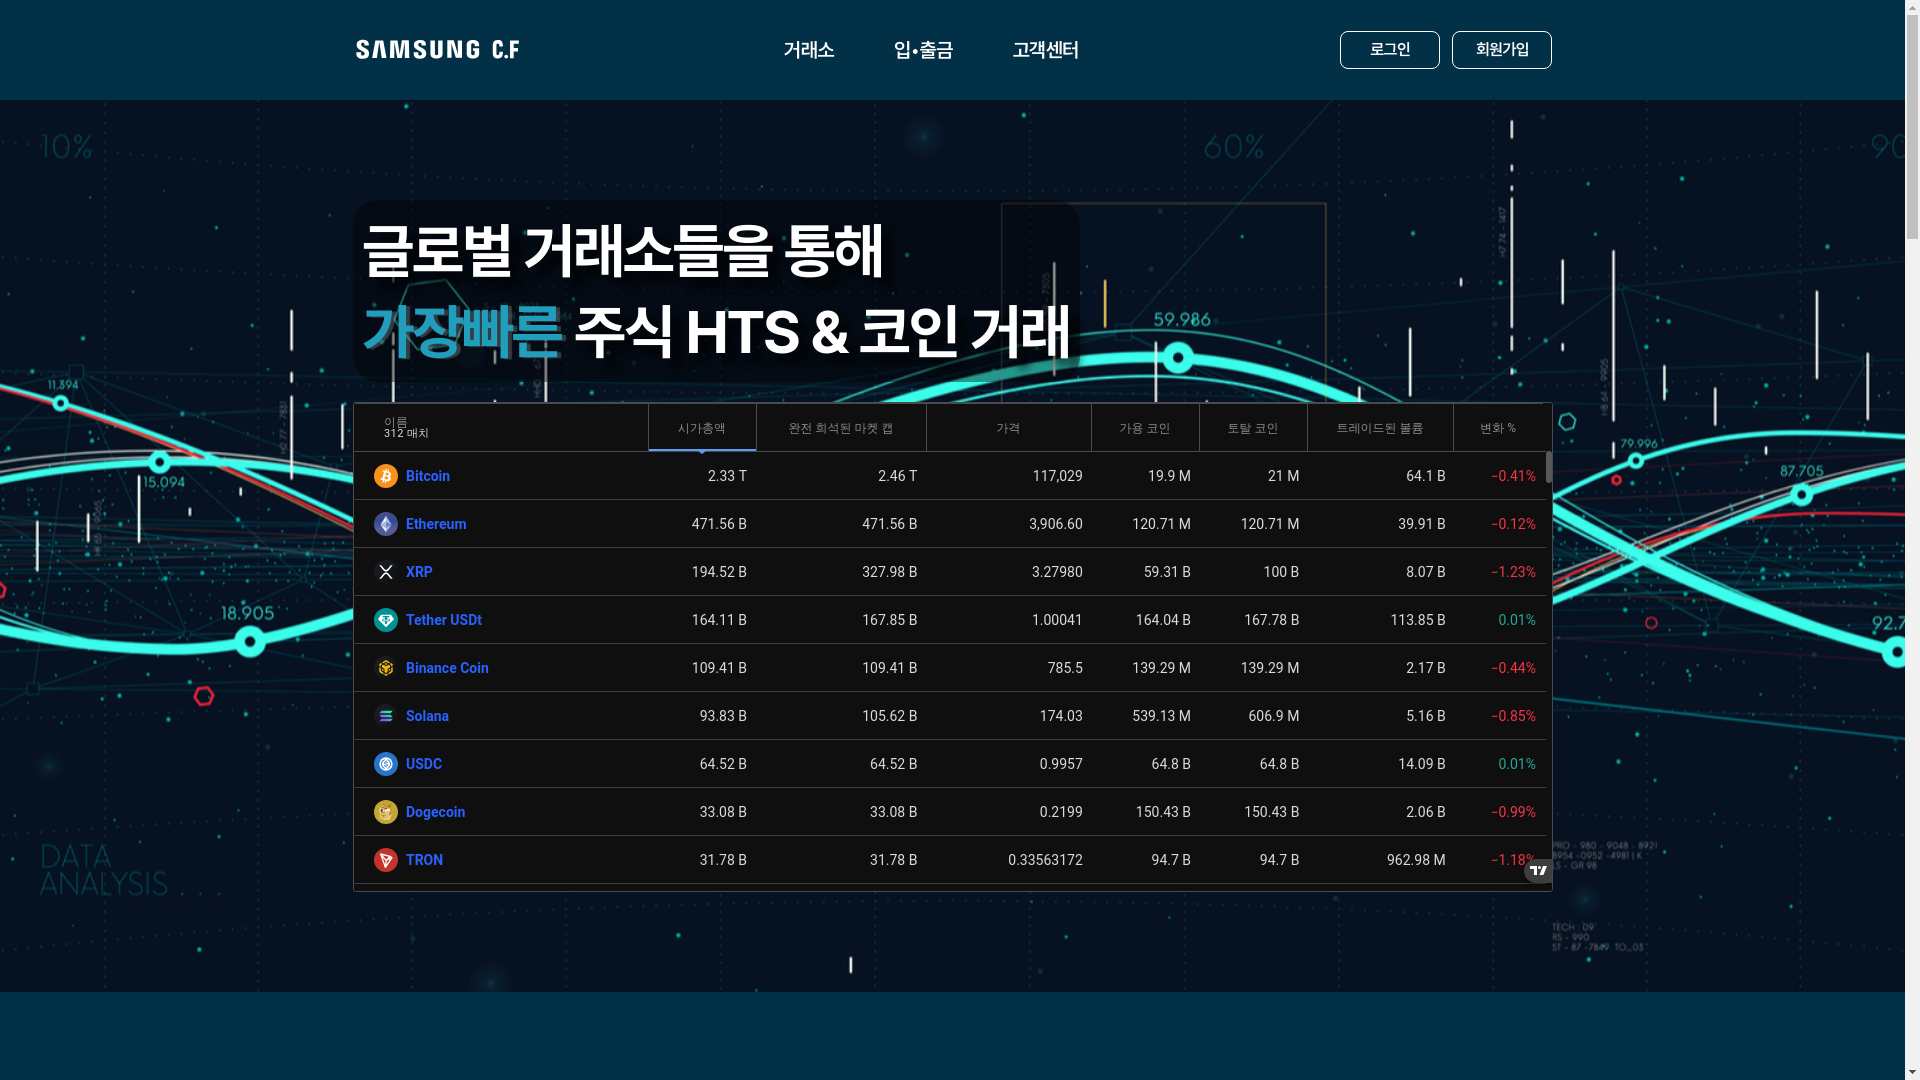Open the USDC link
The width and height of the screenshot is (1920, 1080).
coord(424,764)
